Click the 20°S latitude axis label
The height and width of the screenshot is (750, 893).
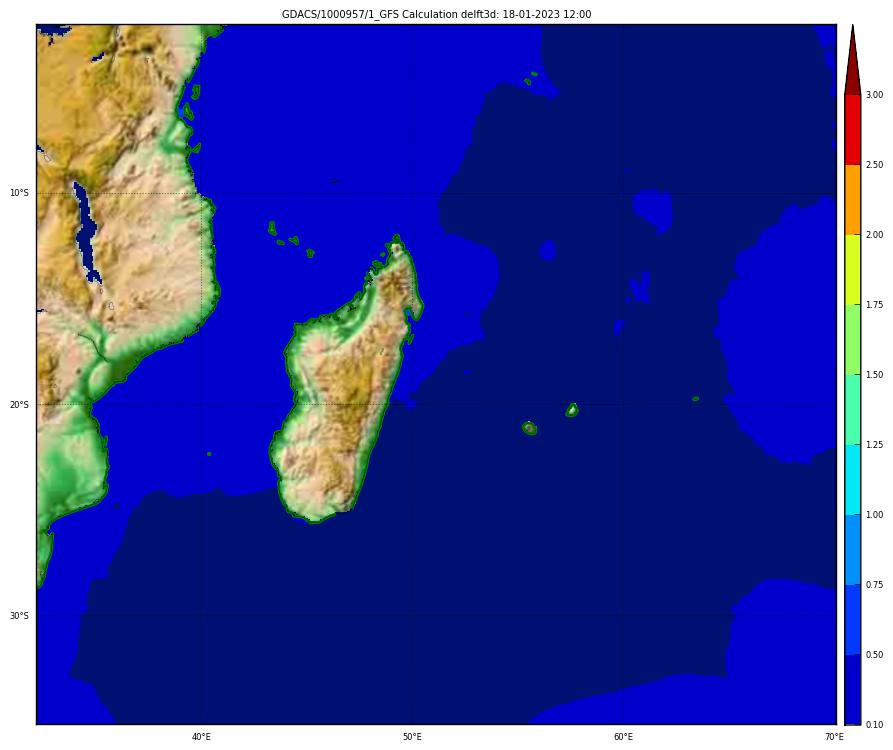pyautogui.click(x=19, y=405)
